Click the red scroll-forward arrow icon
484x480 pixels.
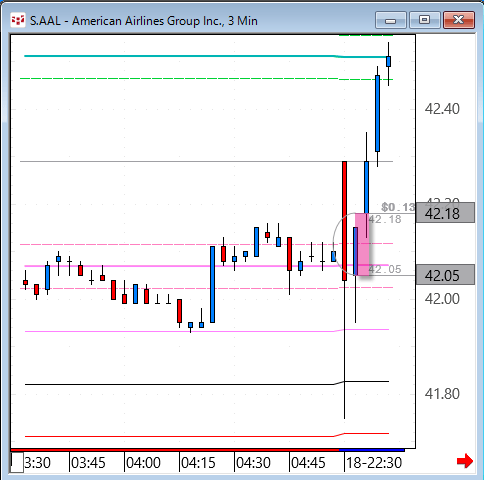tap(465, 461)
